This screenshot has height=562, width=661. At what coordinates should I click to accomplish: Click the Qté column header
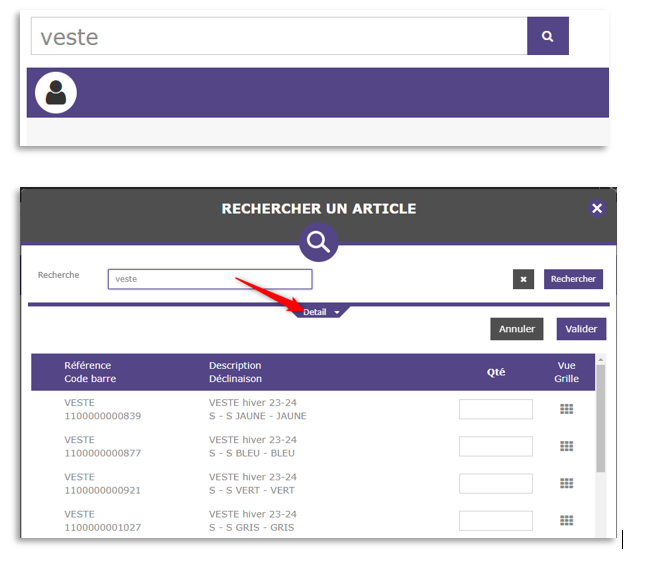[496, 372]
